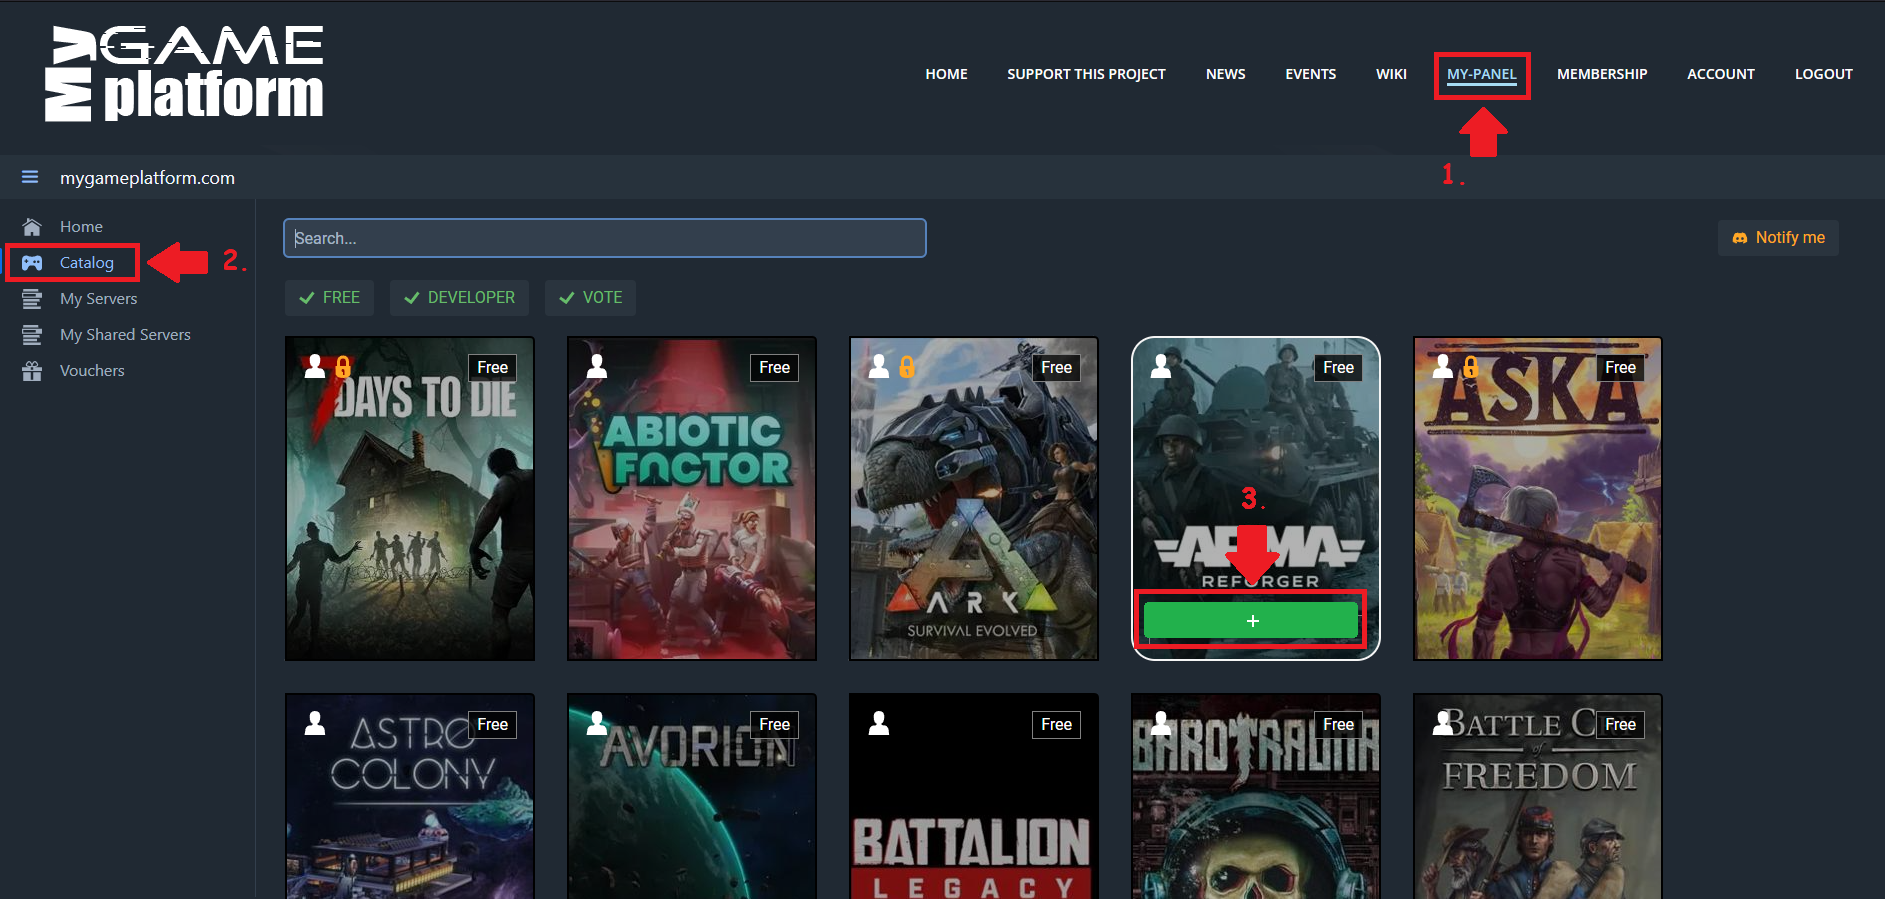Select the ARK Survival Evolved game card
1885x899 pixels.
pyautogui.click(x=974, y=499)
